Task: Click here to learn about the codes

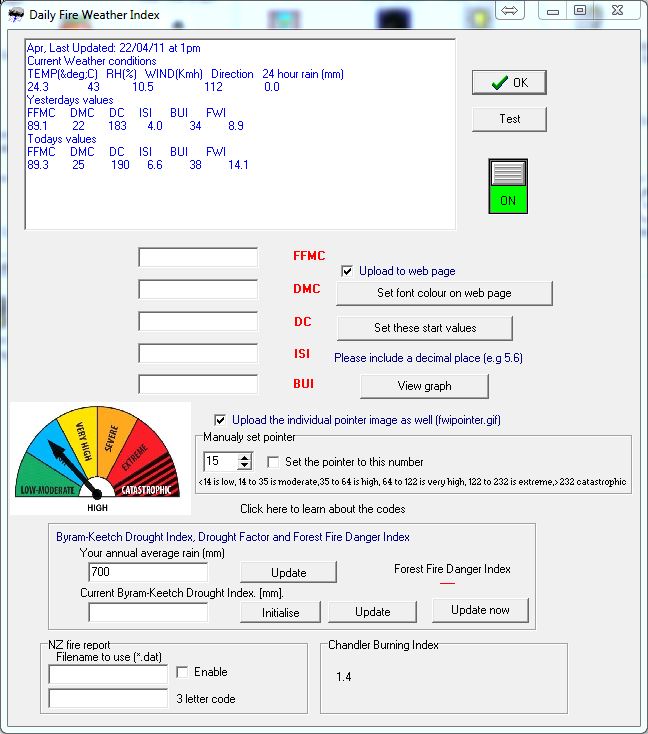Action: point(323,509)
